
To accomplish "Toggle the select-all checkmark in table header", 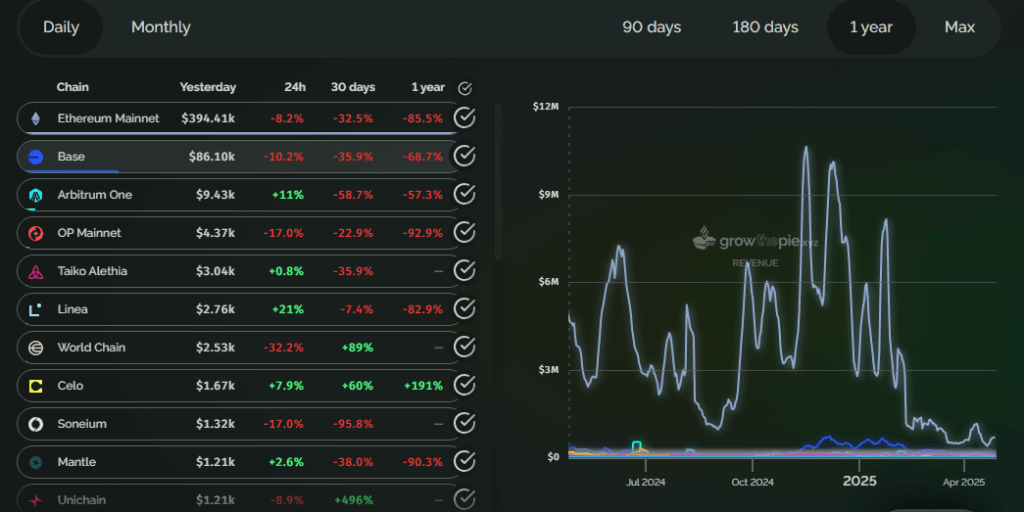I will pyautogui.click(x=464, y=88).
